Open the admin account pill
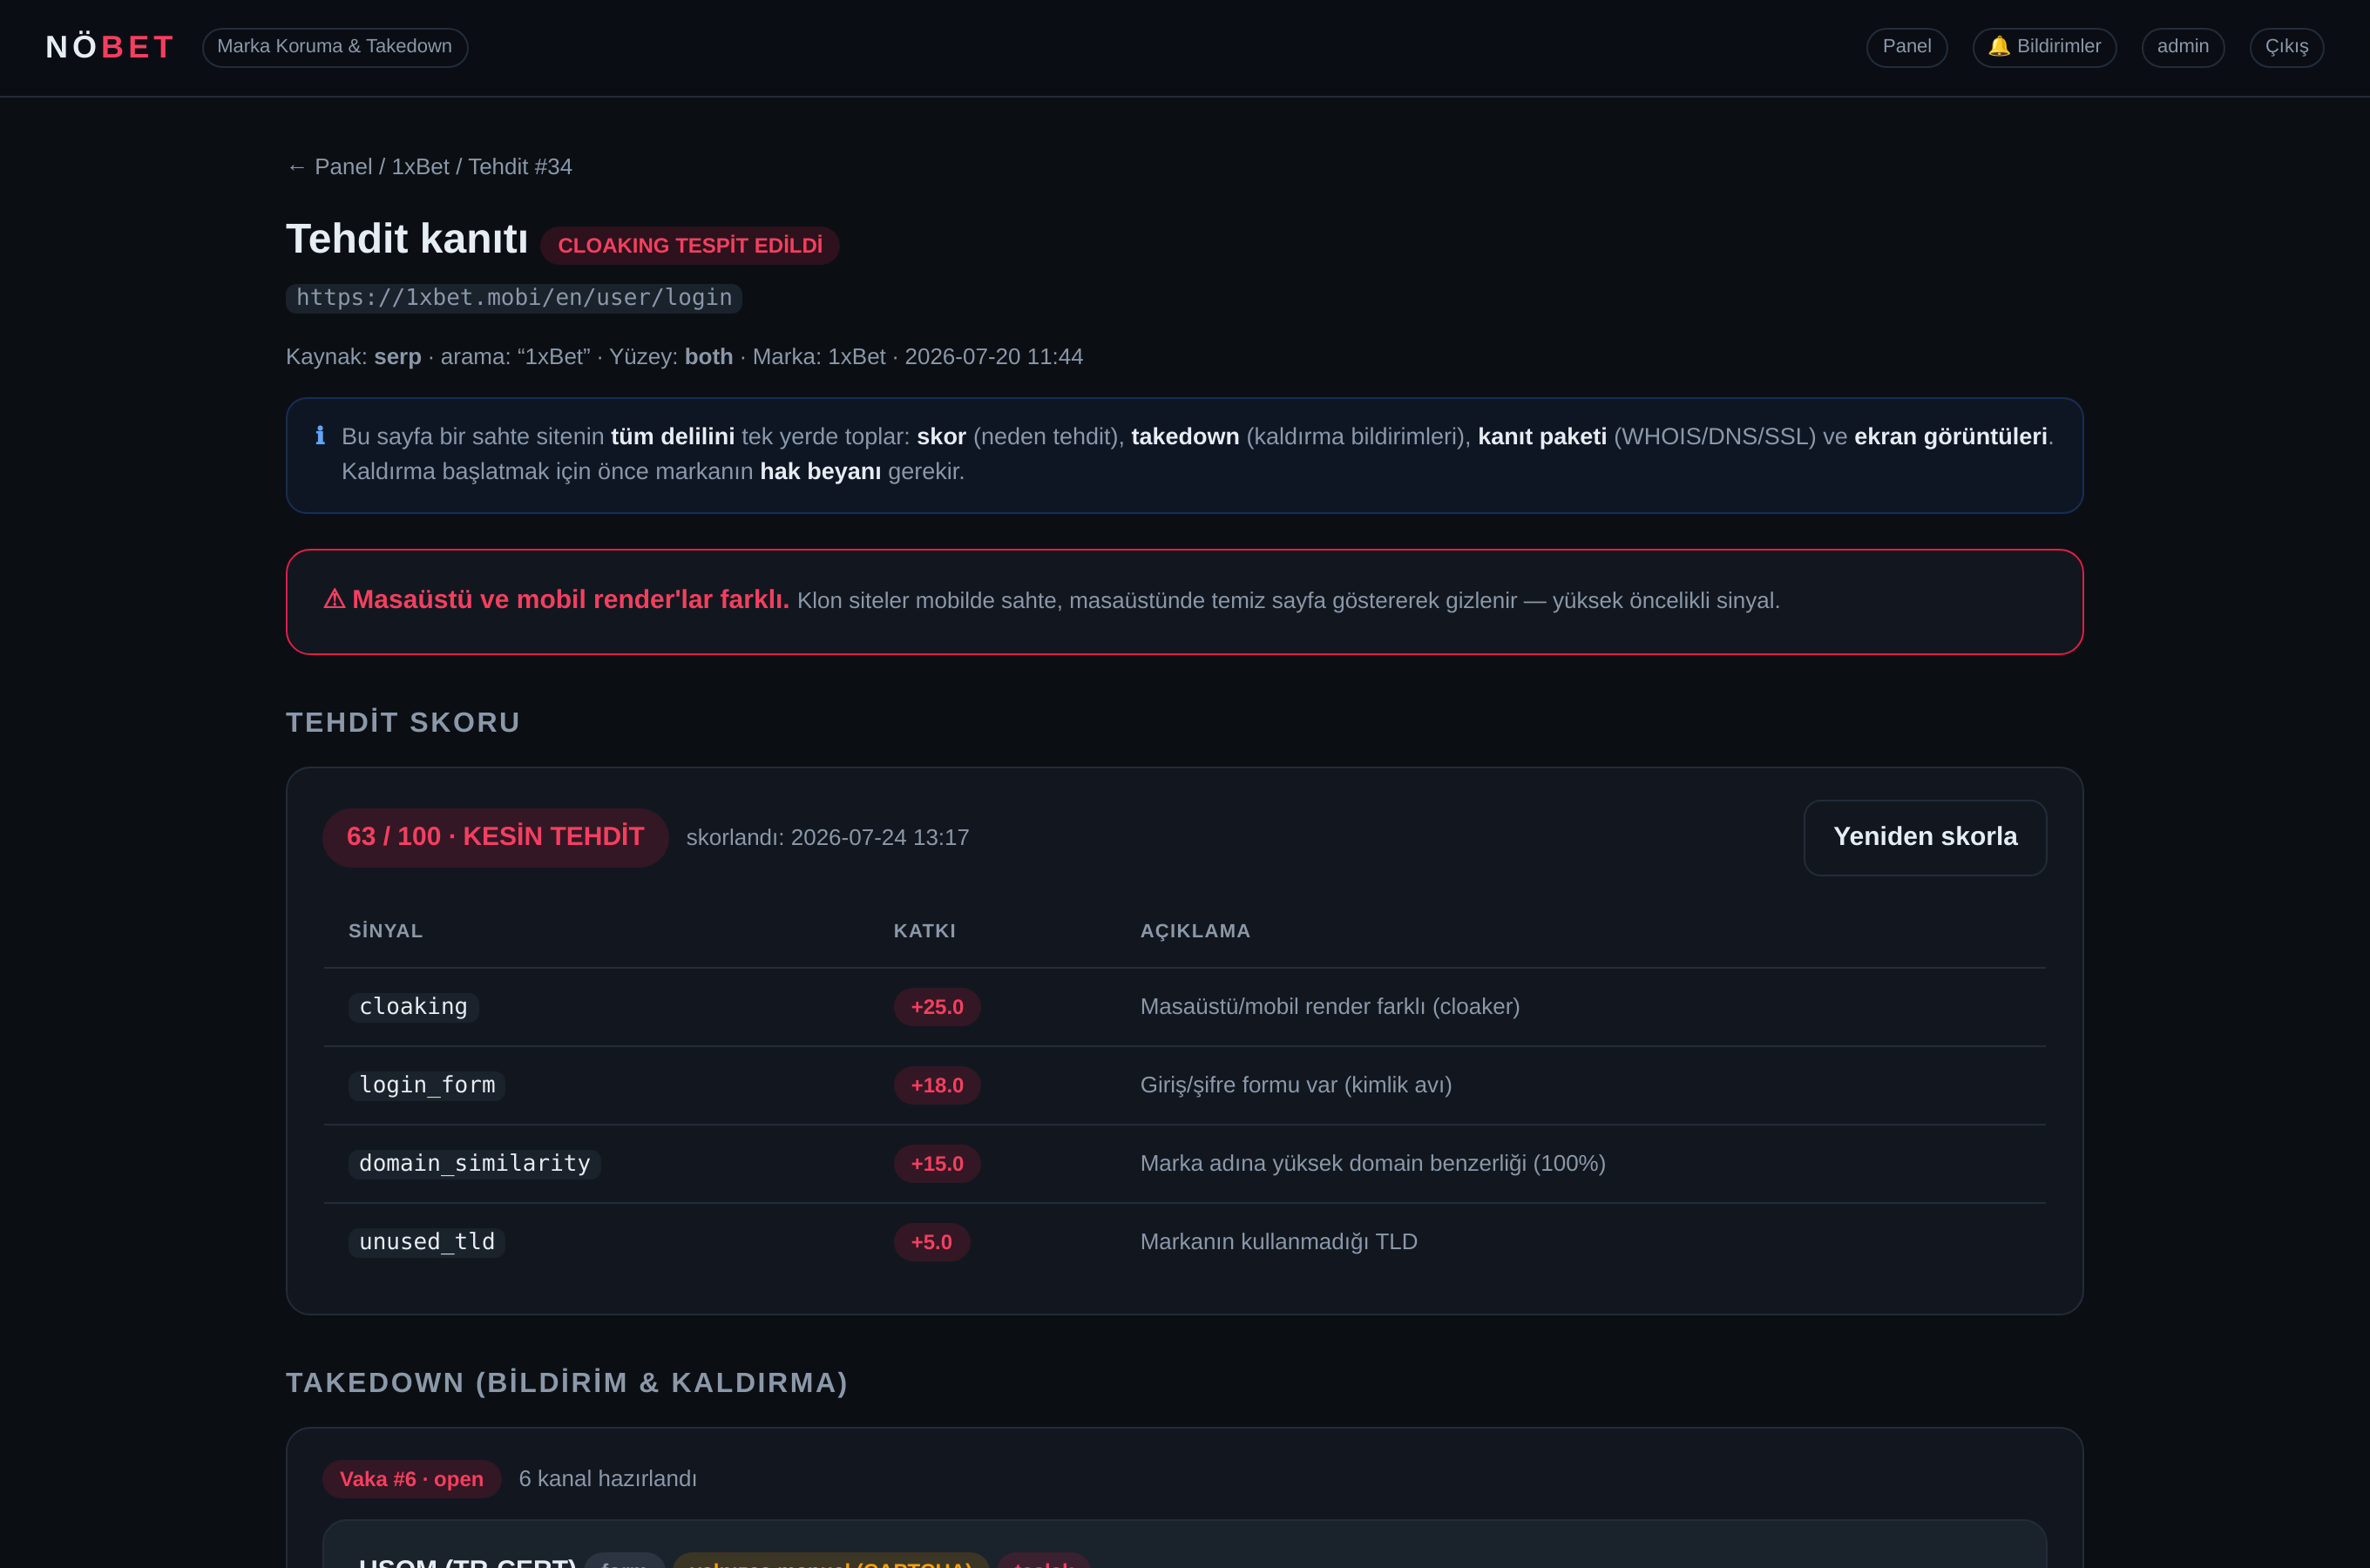2370x1568 pixels. coord(2182,47)
